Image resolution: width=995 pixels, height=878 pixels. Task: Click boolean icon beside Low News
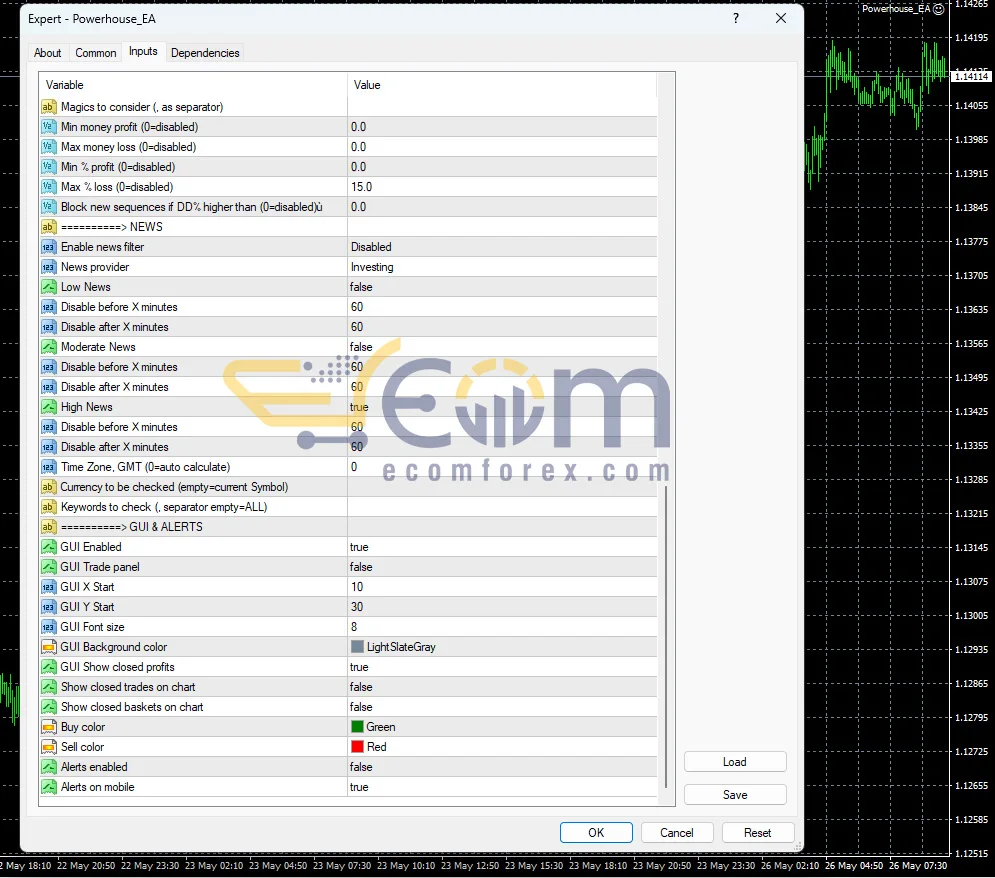click(x=48, y=287)
